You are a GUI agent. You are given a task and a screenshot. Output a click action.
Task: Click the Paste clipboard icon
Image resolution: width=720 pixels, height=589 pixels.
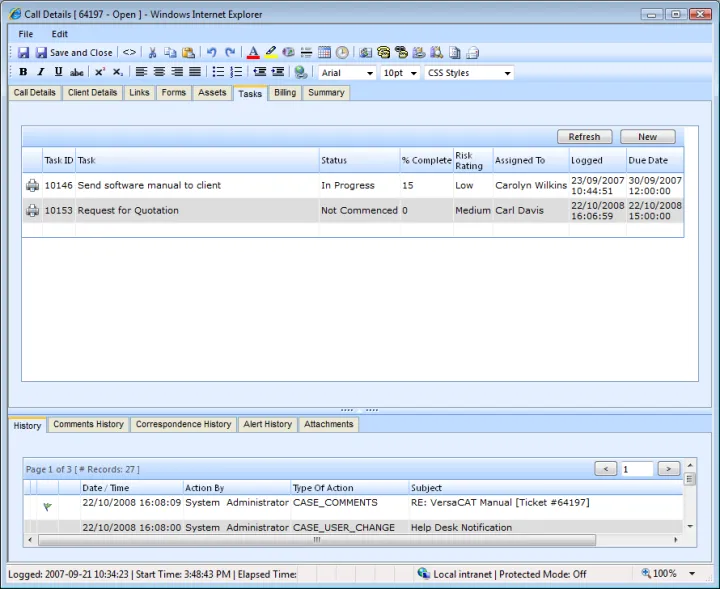pyautogui.click(x=188, y=53)
